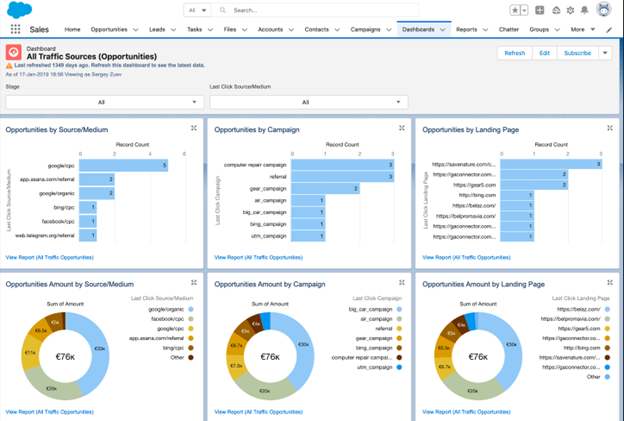Open the Campaigns tab dropdown chevron
The height and width of the screenshot is (421, 624).
point(388,30)
